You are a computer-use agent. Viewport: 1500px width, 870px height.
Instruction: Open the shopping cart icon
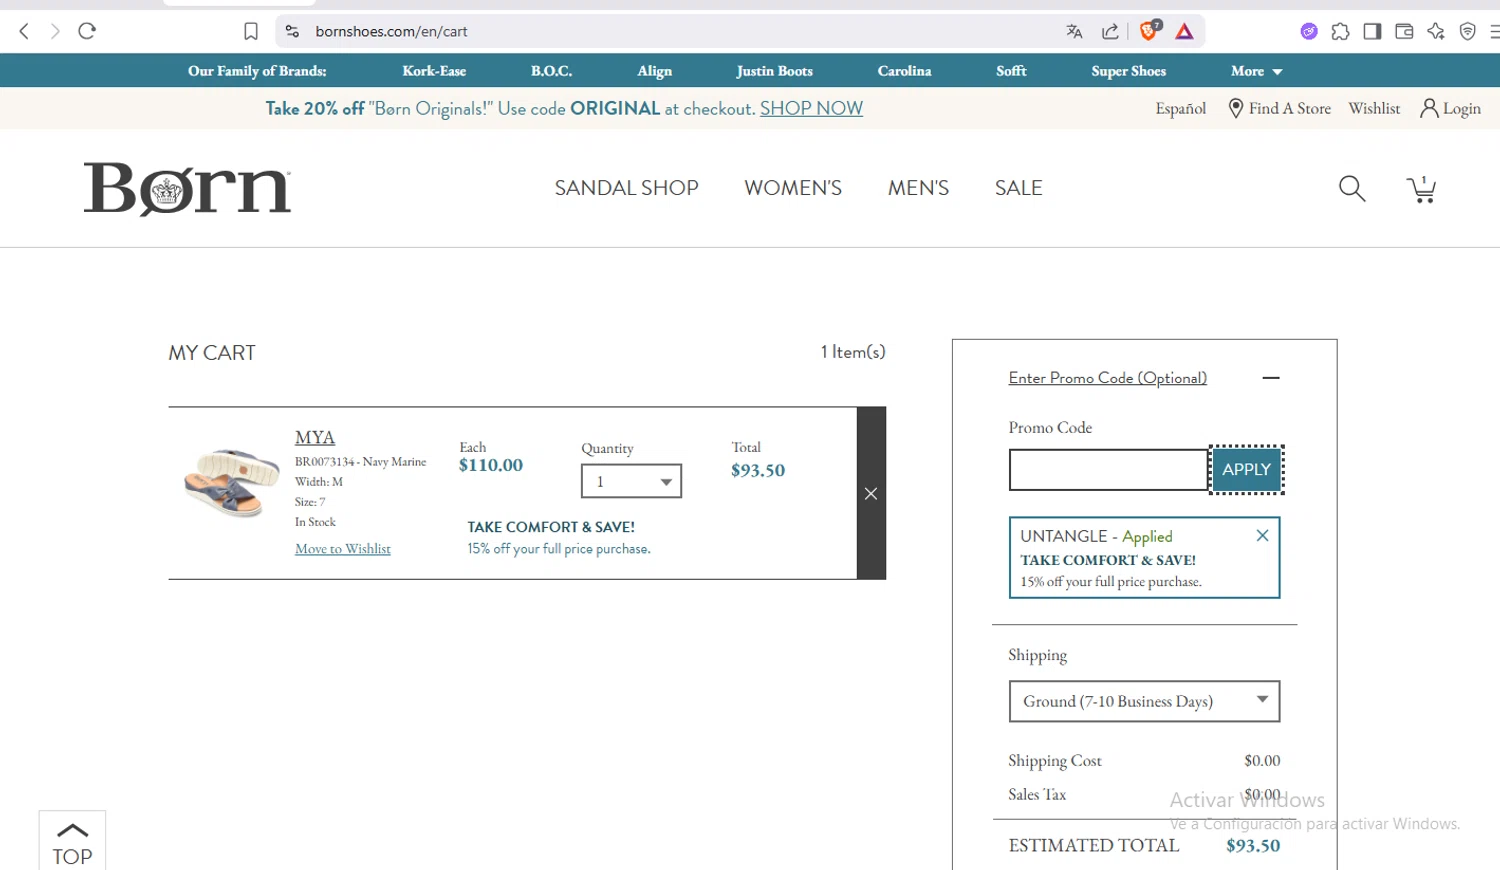1421,189
